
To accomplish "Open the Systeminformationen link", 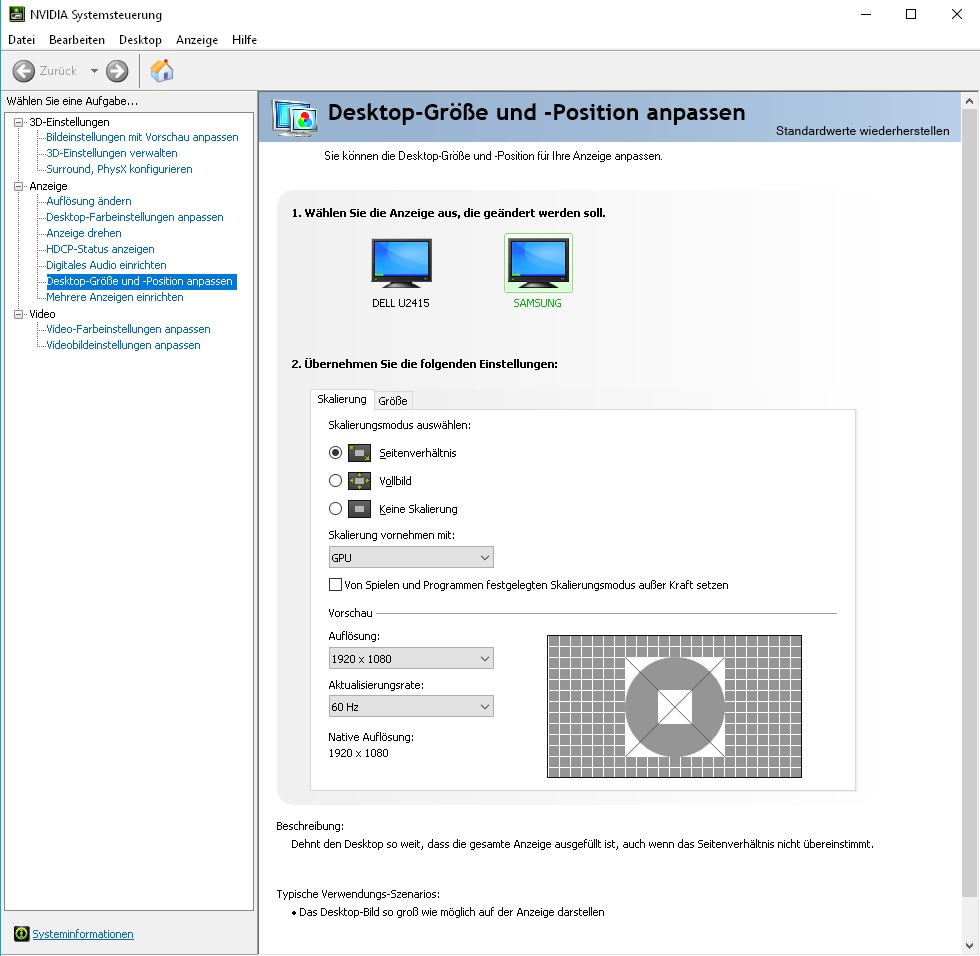I will coord(83,934).
